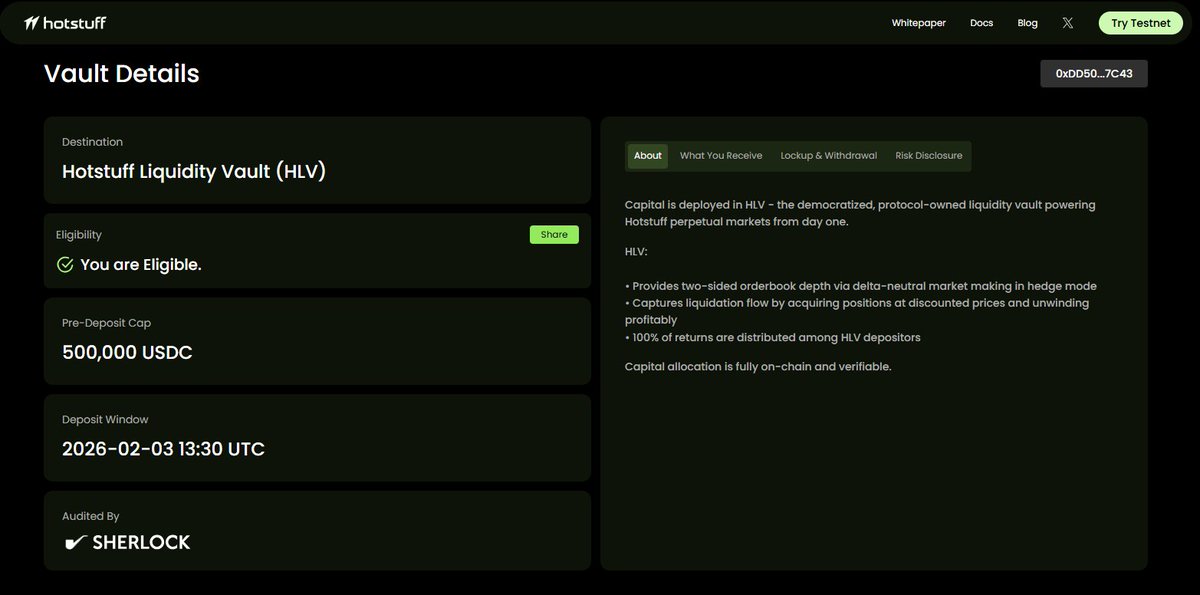Click the Vault Details heading
This screenshot has width=1200, height=595.
pos(122,74)
